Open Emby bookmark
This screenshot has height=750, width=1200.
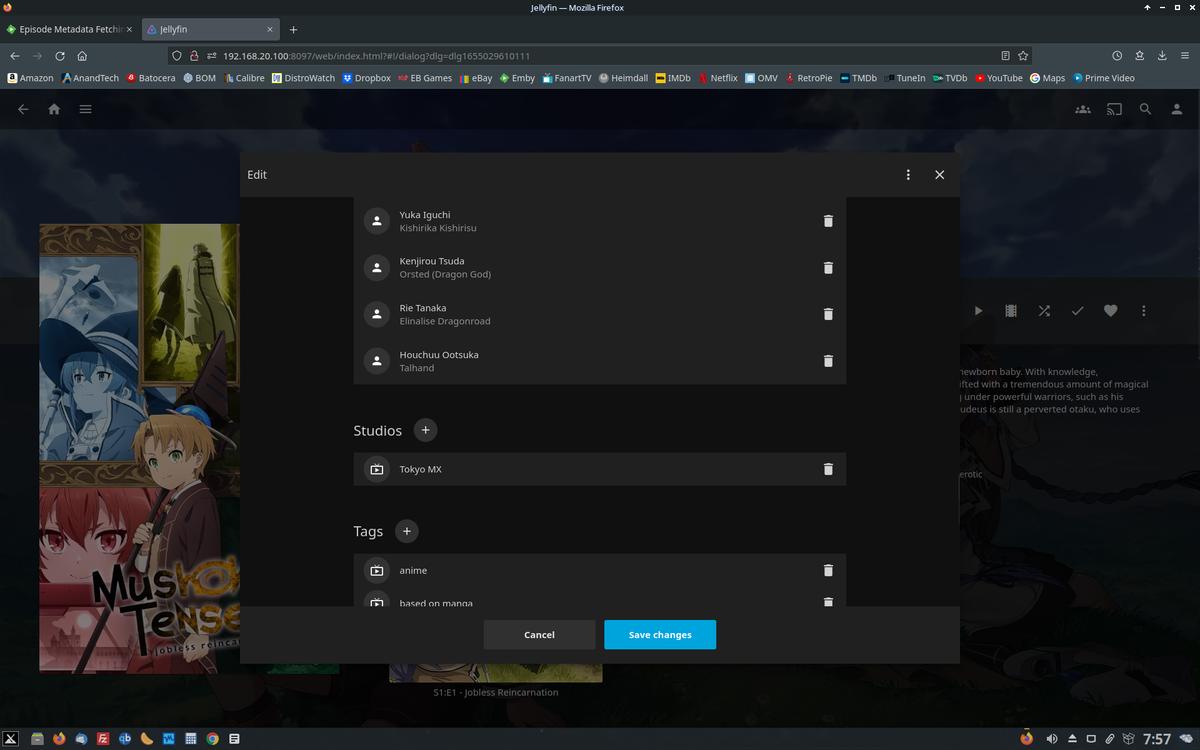tap(517, 78)
